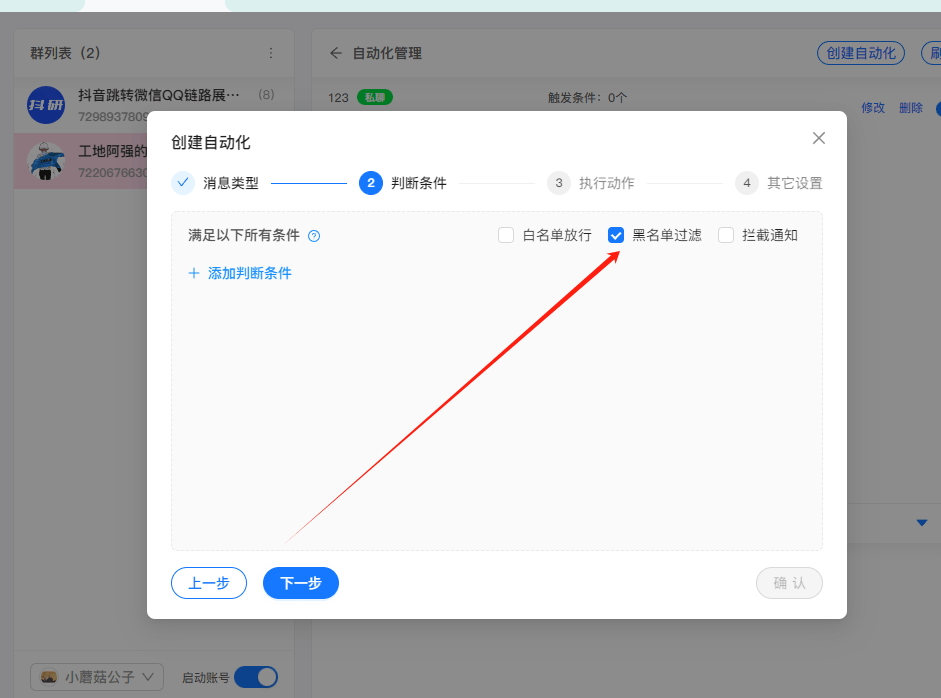Enable the 白名单放行 checkbox
Screen dimensions: 941x698
505,234
